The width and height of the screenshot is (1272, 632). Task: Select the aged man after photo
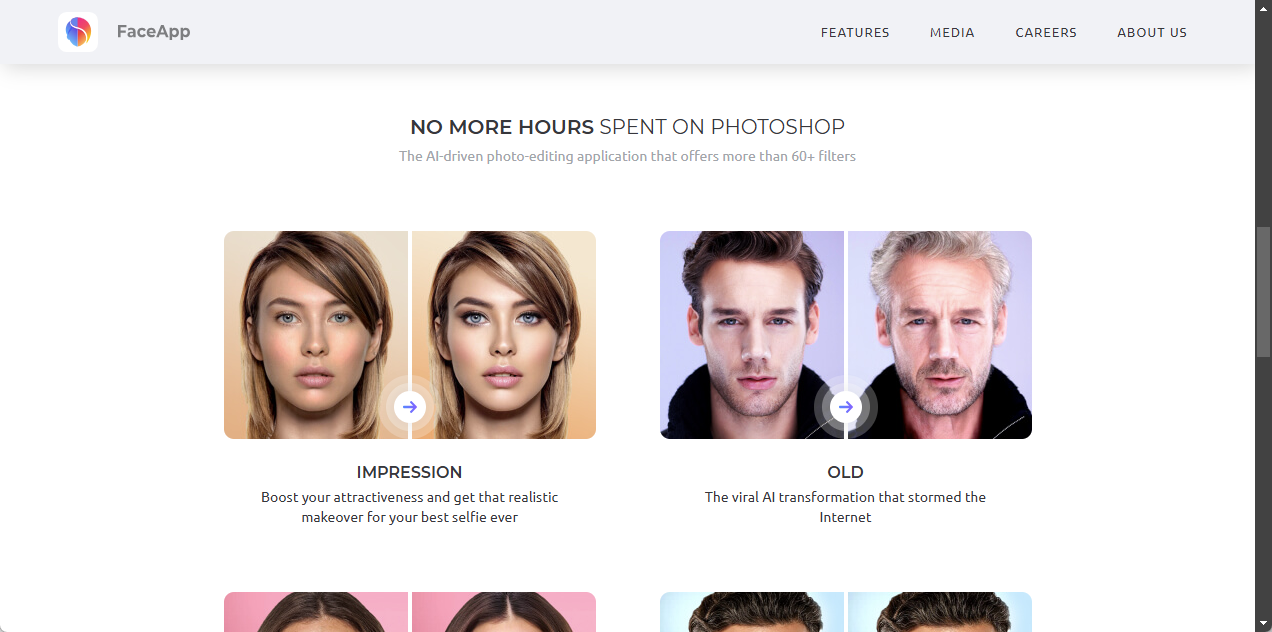940,335
